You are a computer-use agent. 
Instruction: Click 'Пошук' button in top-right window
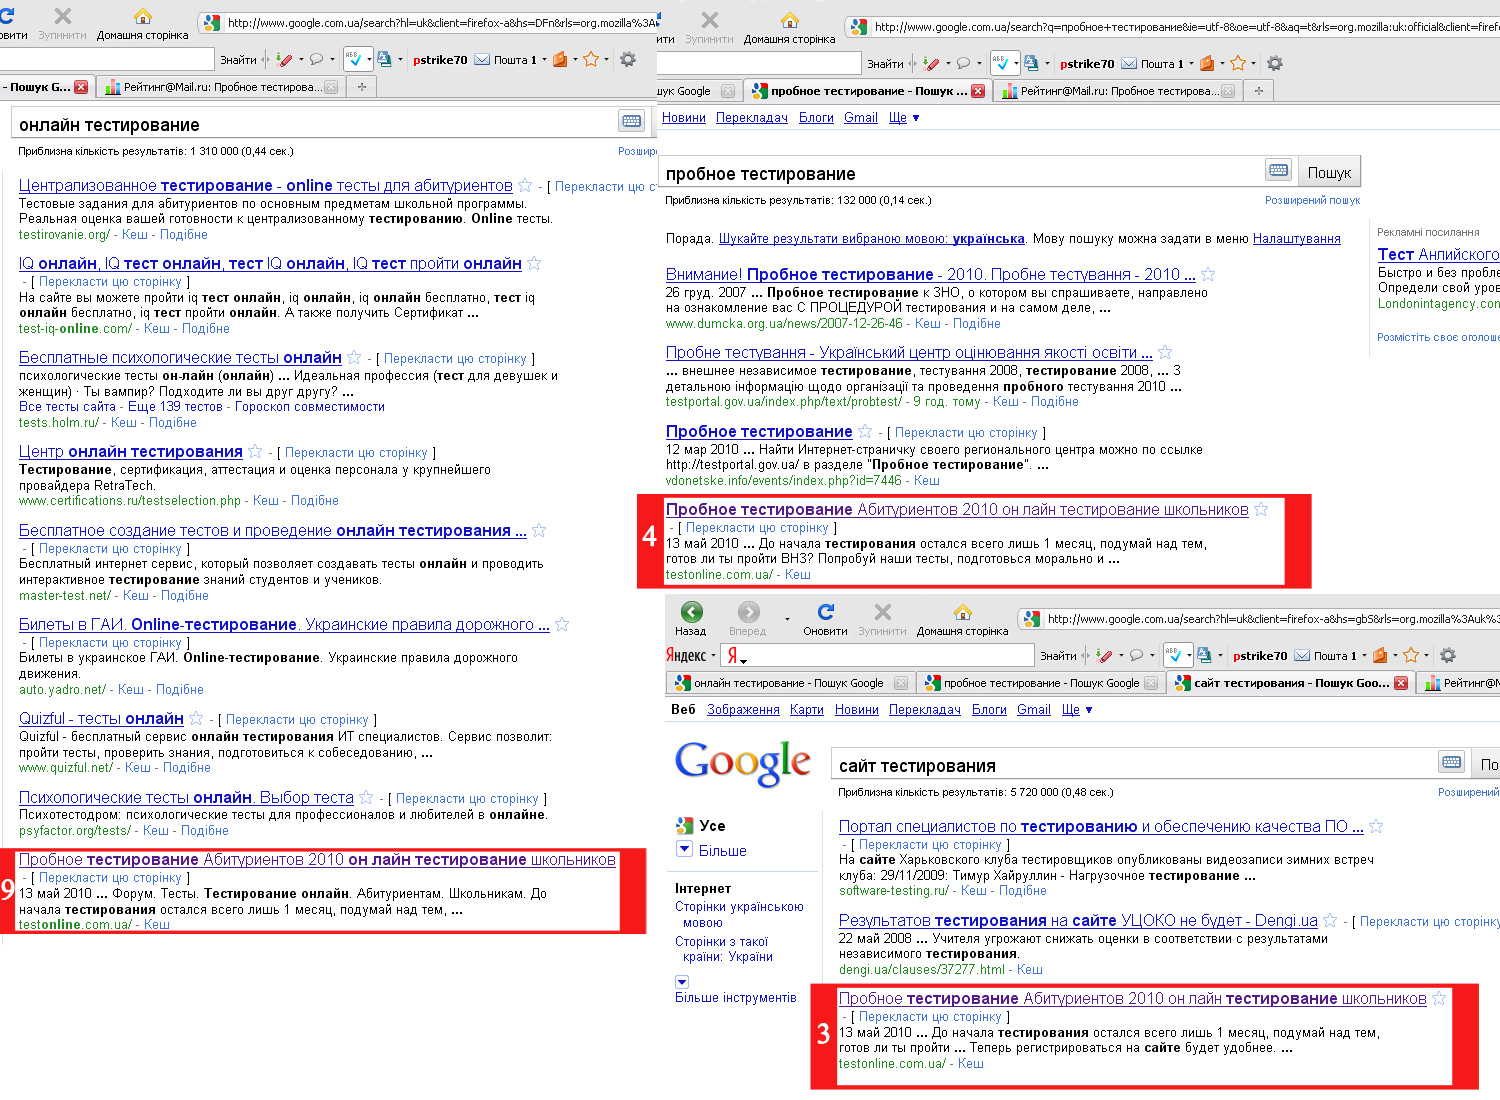coord(1329,172)
